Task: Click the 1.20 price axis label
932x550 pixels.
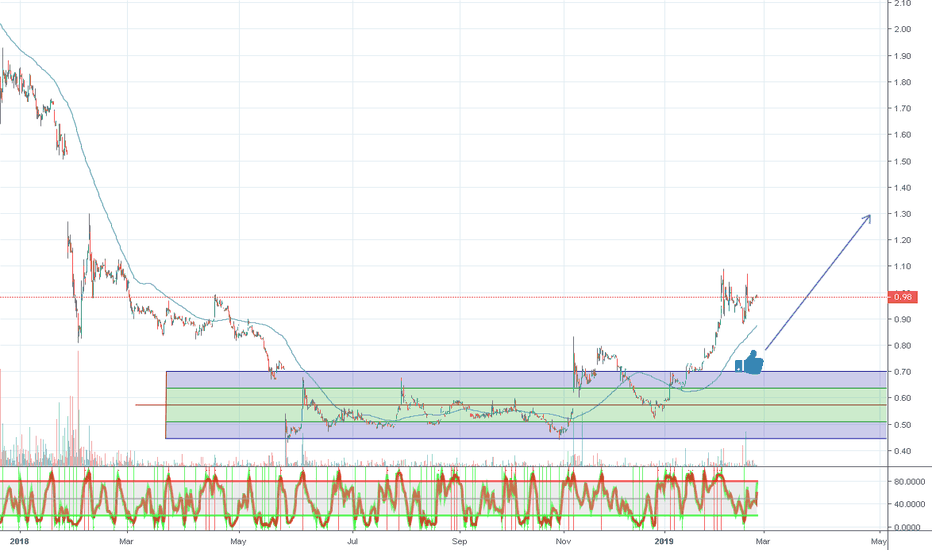Action: pos(902,240)
